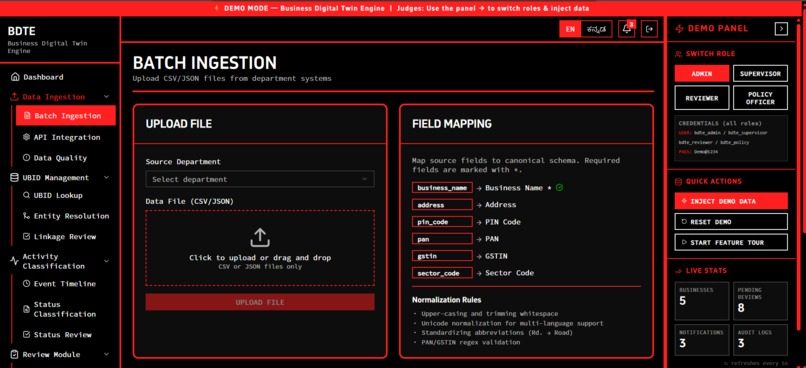The image size is (806, 368).
Task: Click the Upload File button
Action: [260, 302]
